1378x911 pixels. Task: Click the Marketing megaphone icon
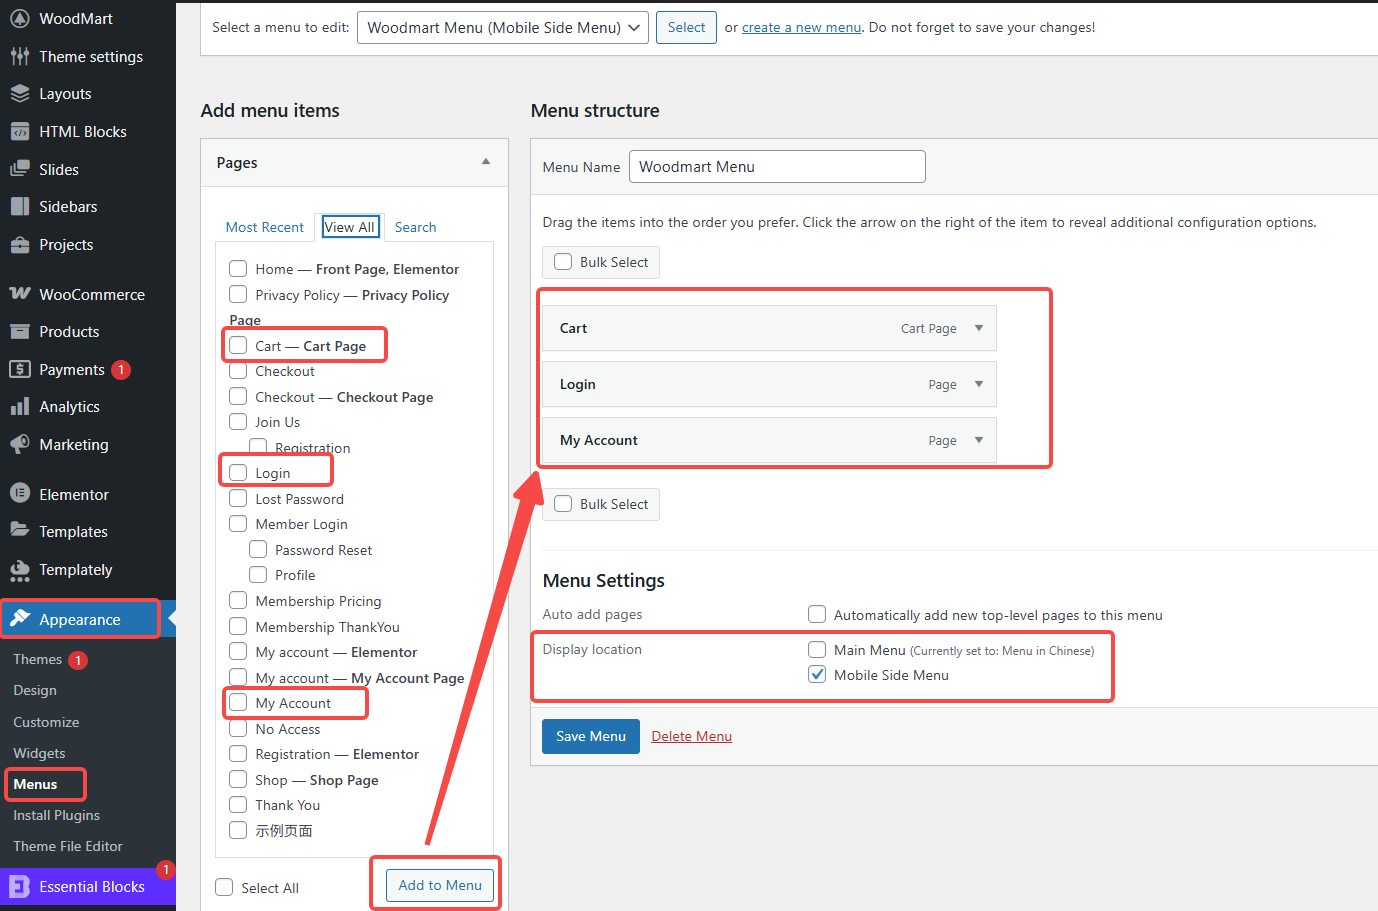click(x=20, y=444)
